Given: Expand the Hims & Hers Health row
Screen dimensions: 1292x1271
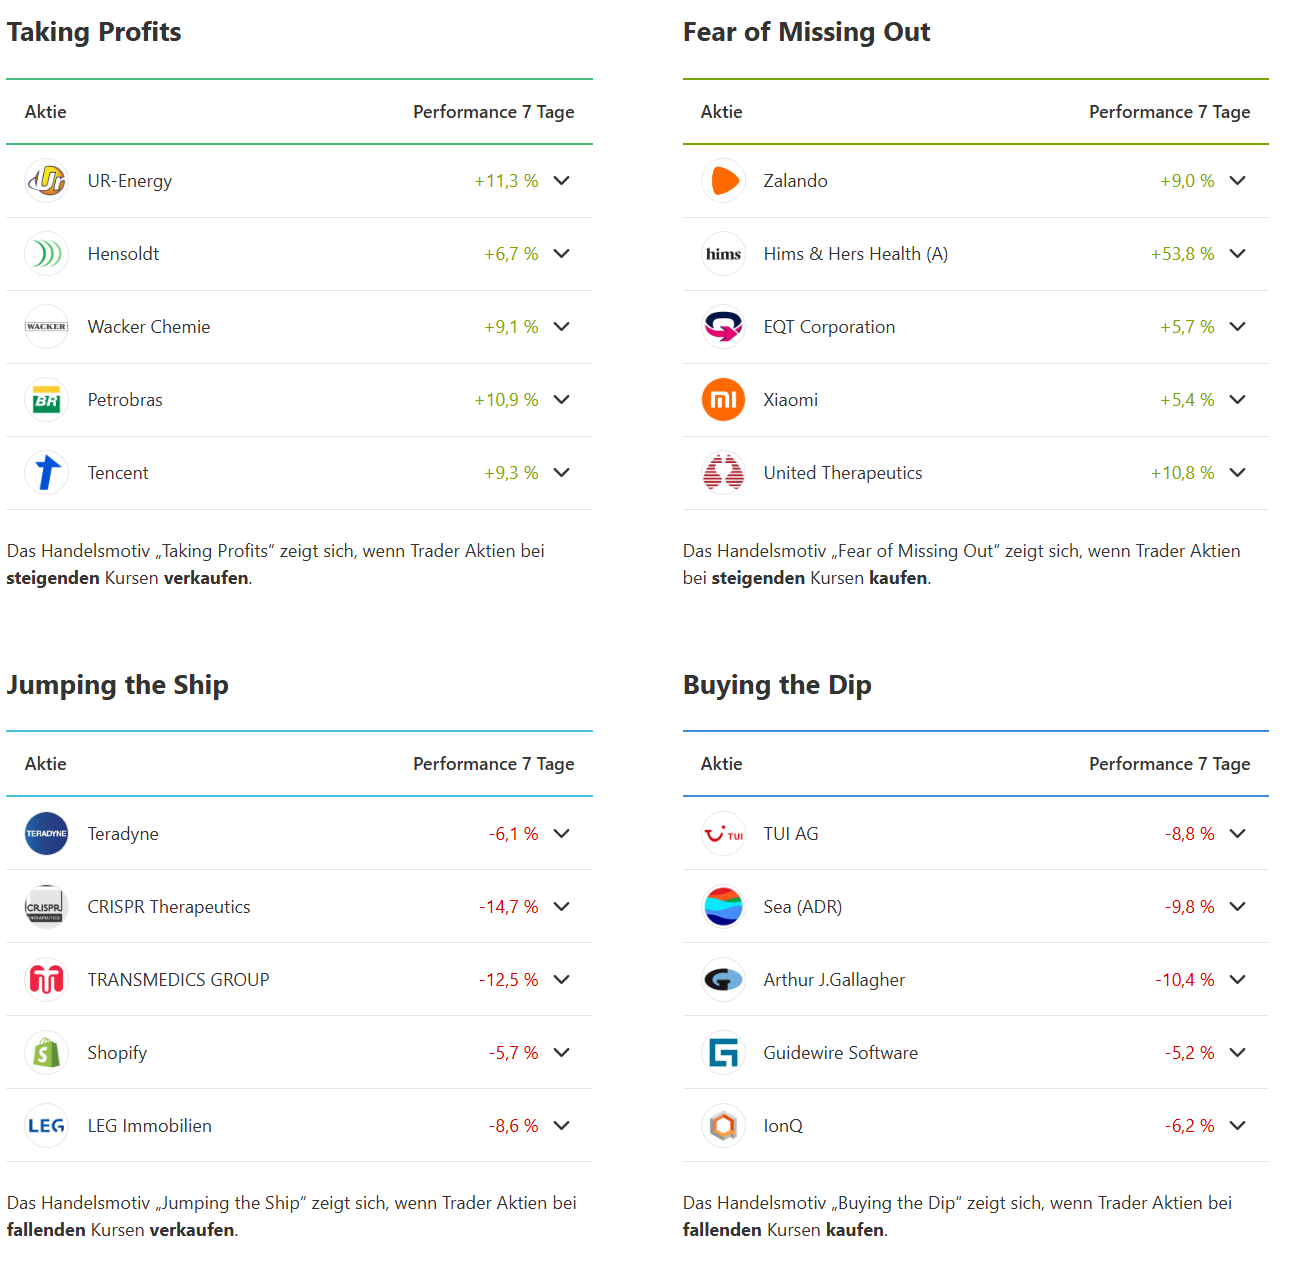Looking at the screenshot, I should tap(1238, 254).
